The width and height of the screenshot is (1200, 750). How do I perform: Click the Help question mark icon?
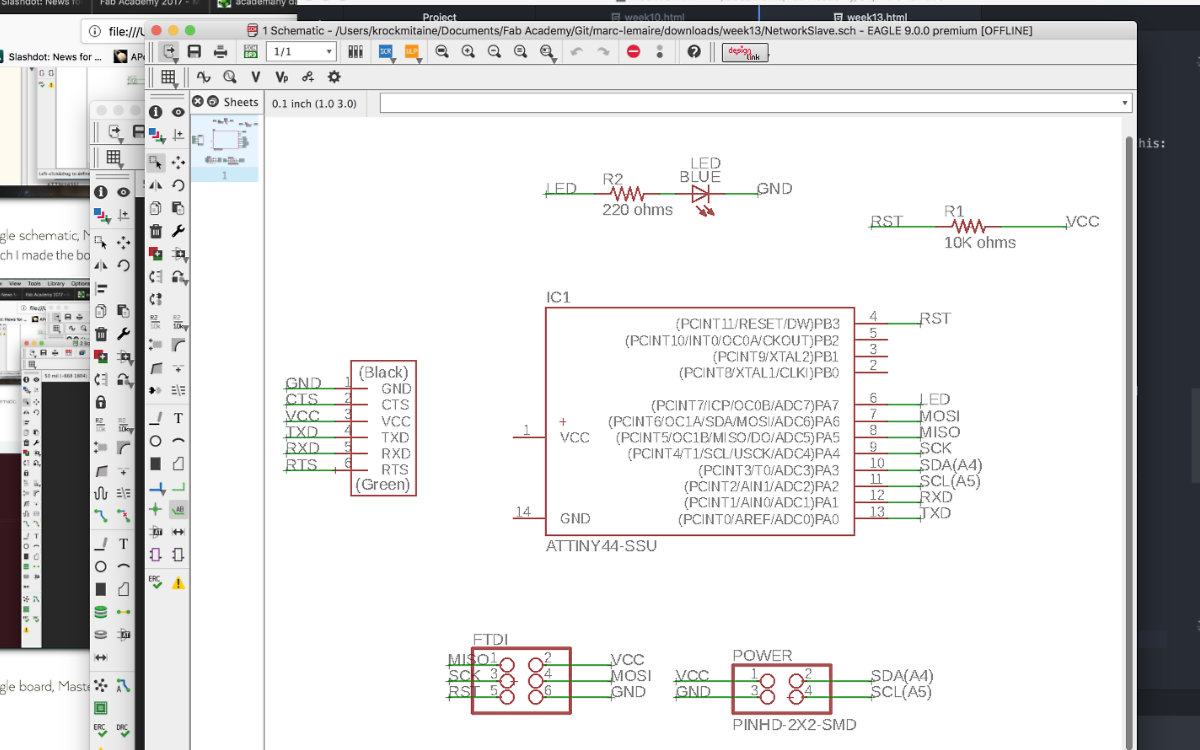pos(693,51)
